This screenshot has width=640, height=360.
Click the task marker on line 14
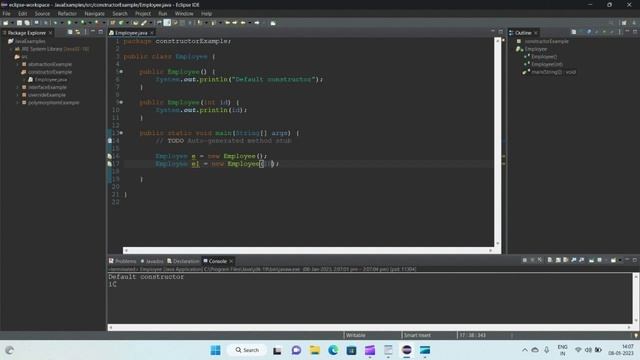109,140
